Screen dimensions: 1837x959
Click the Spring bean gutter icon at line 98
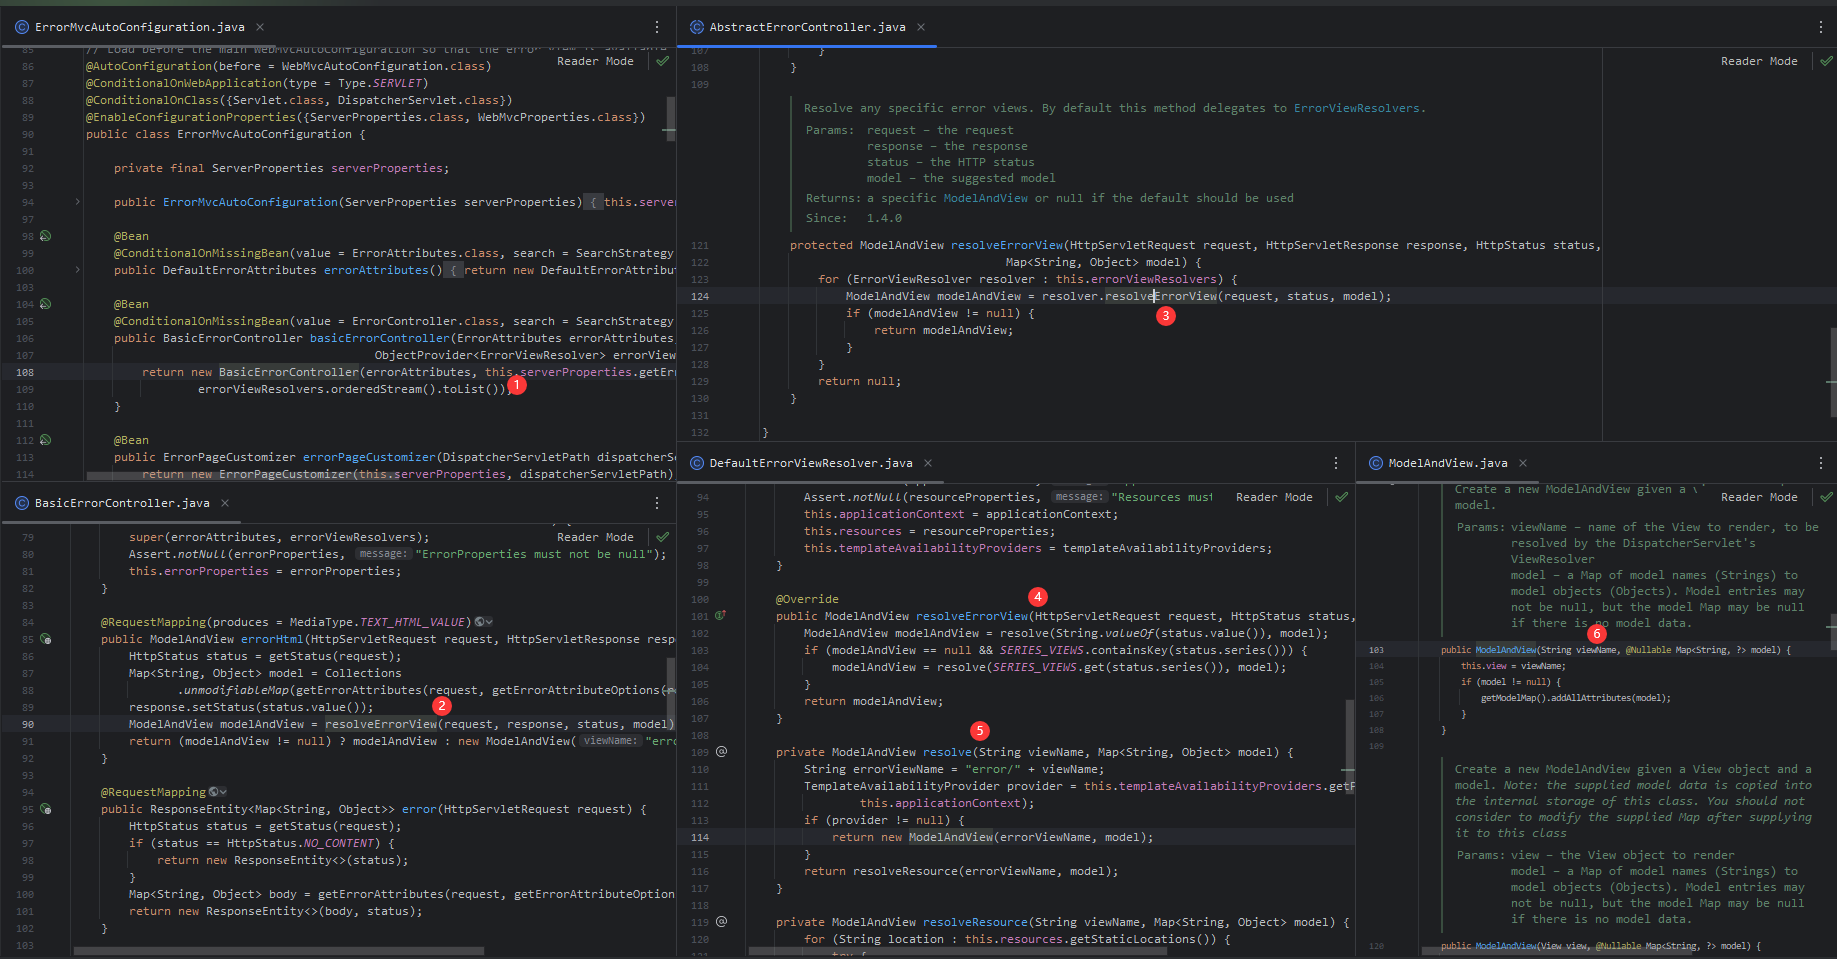[45, 236]
